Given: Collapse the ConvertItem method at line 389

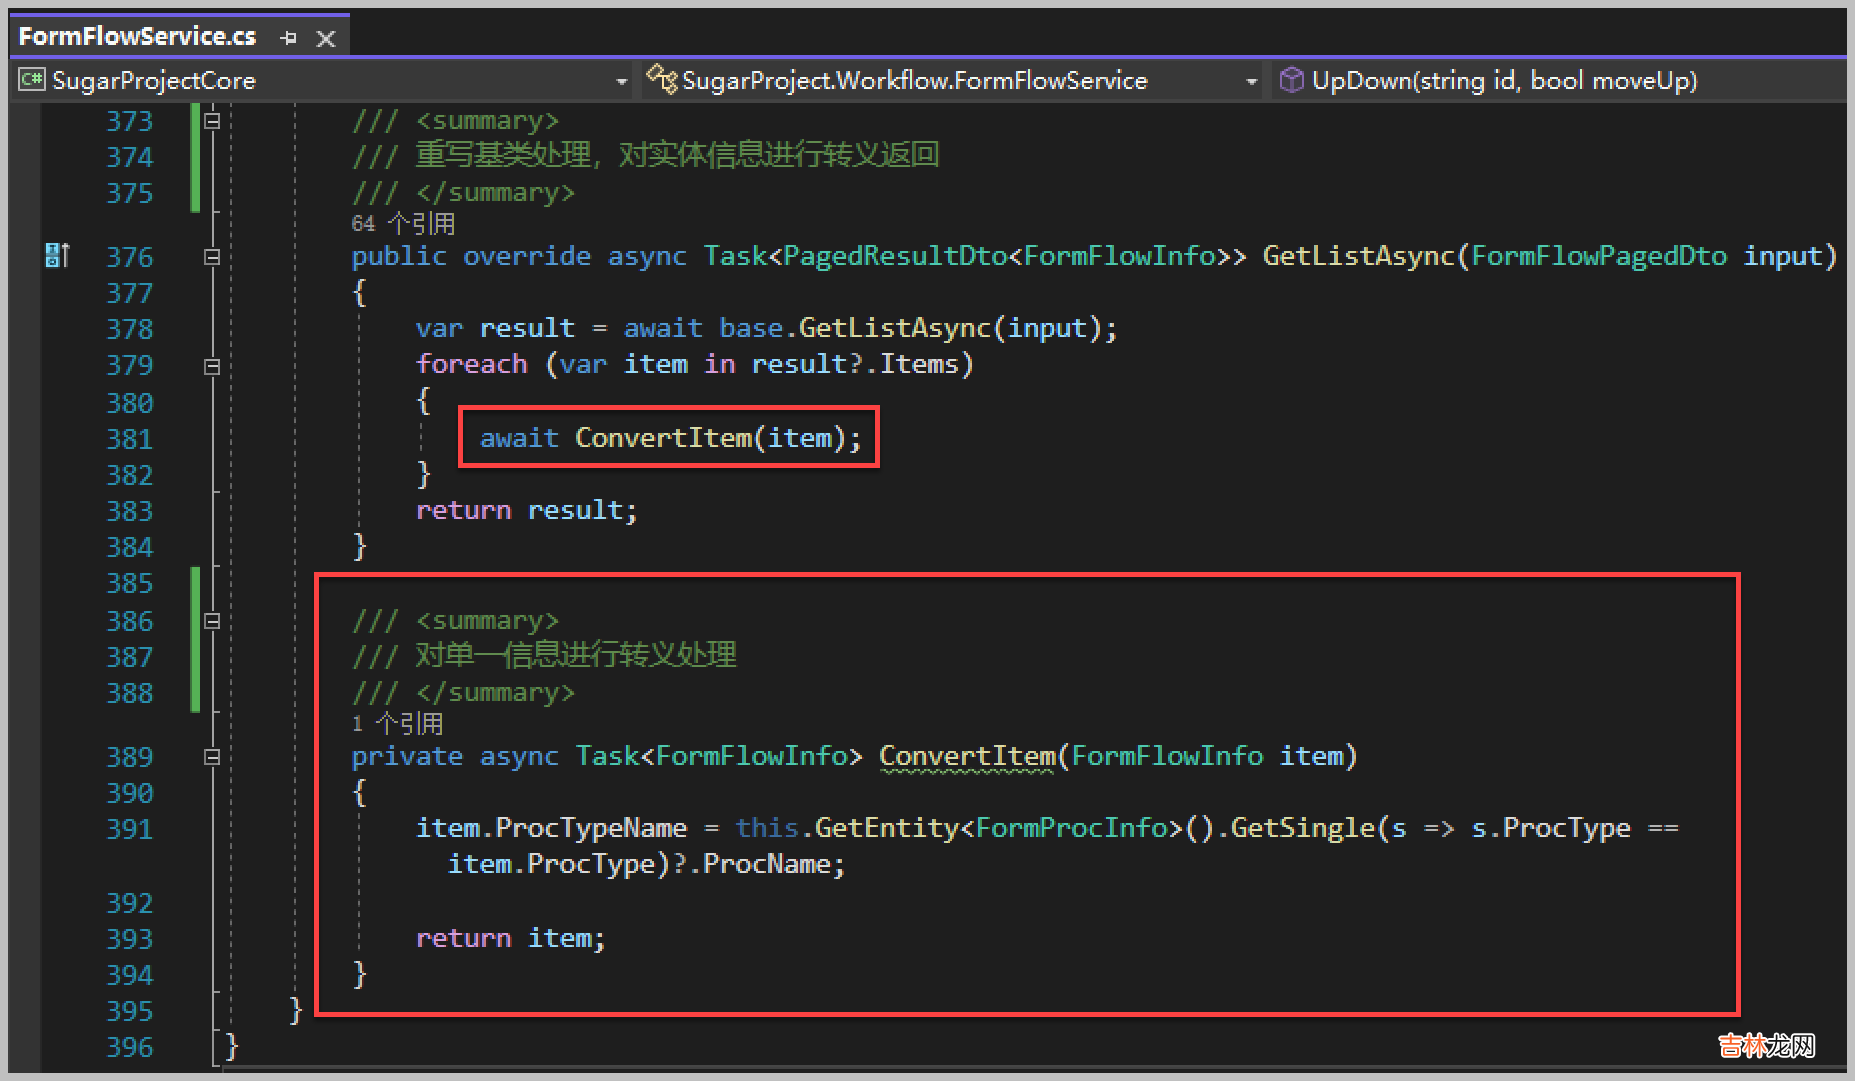Looking at the screenshot, I should [212, 757].
